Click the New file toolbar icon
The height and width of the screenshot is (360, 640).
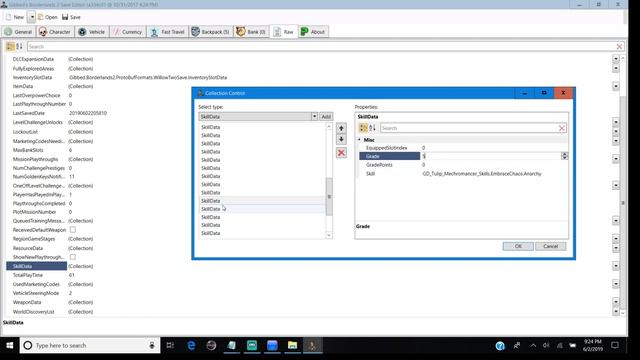point(9,17)
